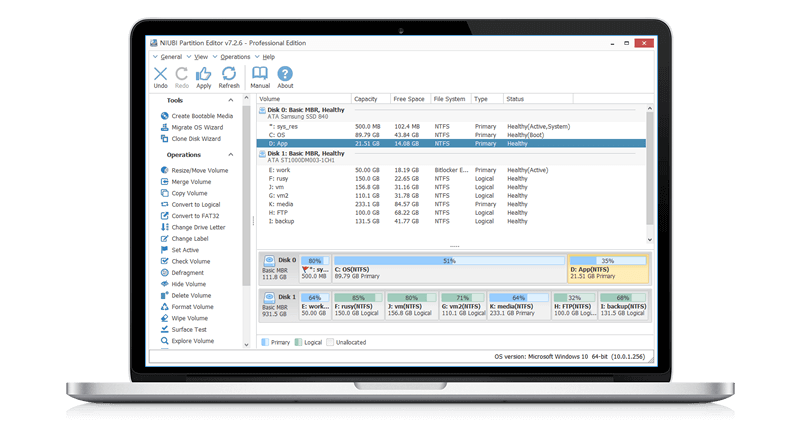Click the Hide Volume icon
Screen dimensions: 800x436
point(164,284)
